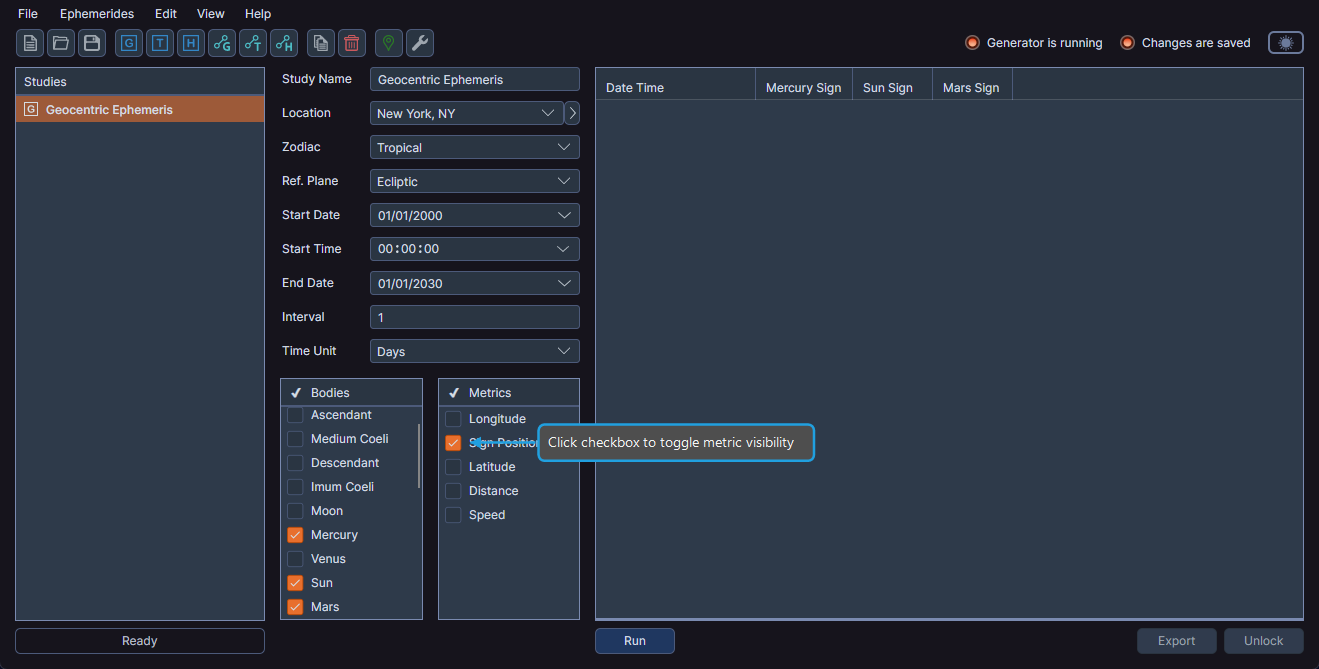
Task: Open an existing study file
Action: point(60,43)
